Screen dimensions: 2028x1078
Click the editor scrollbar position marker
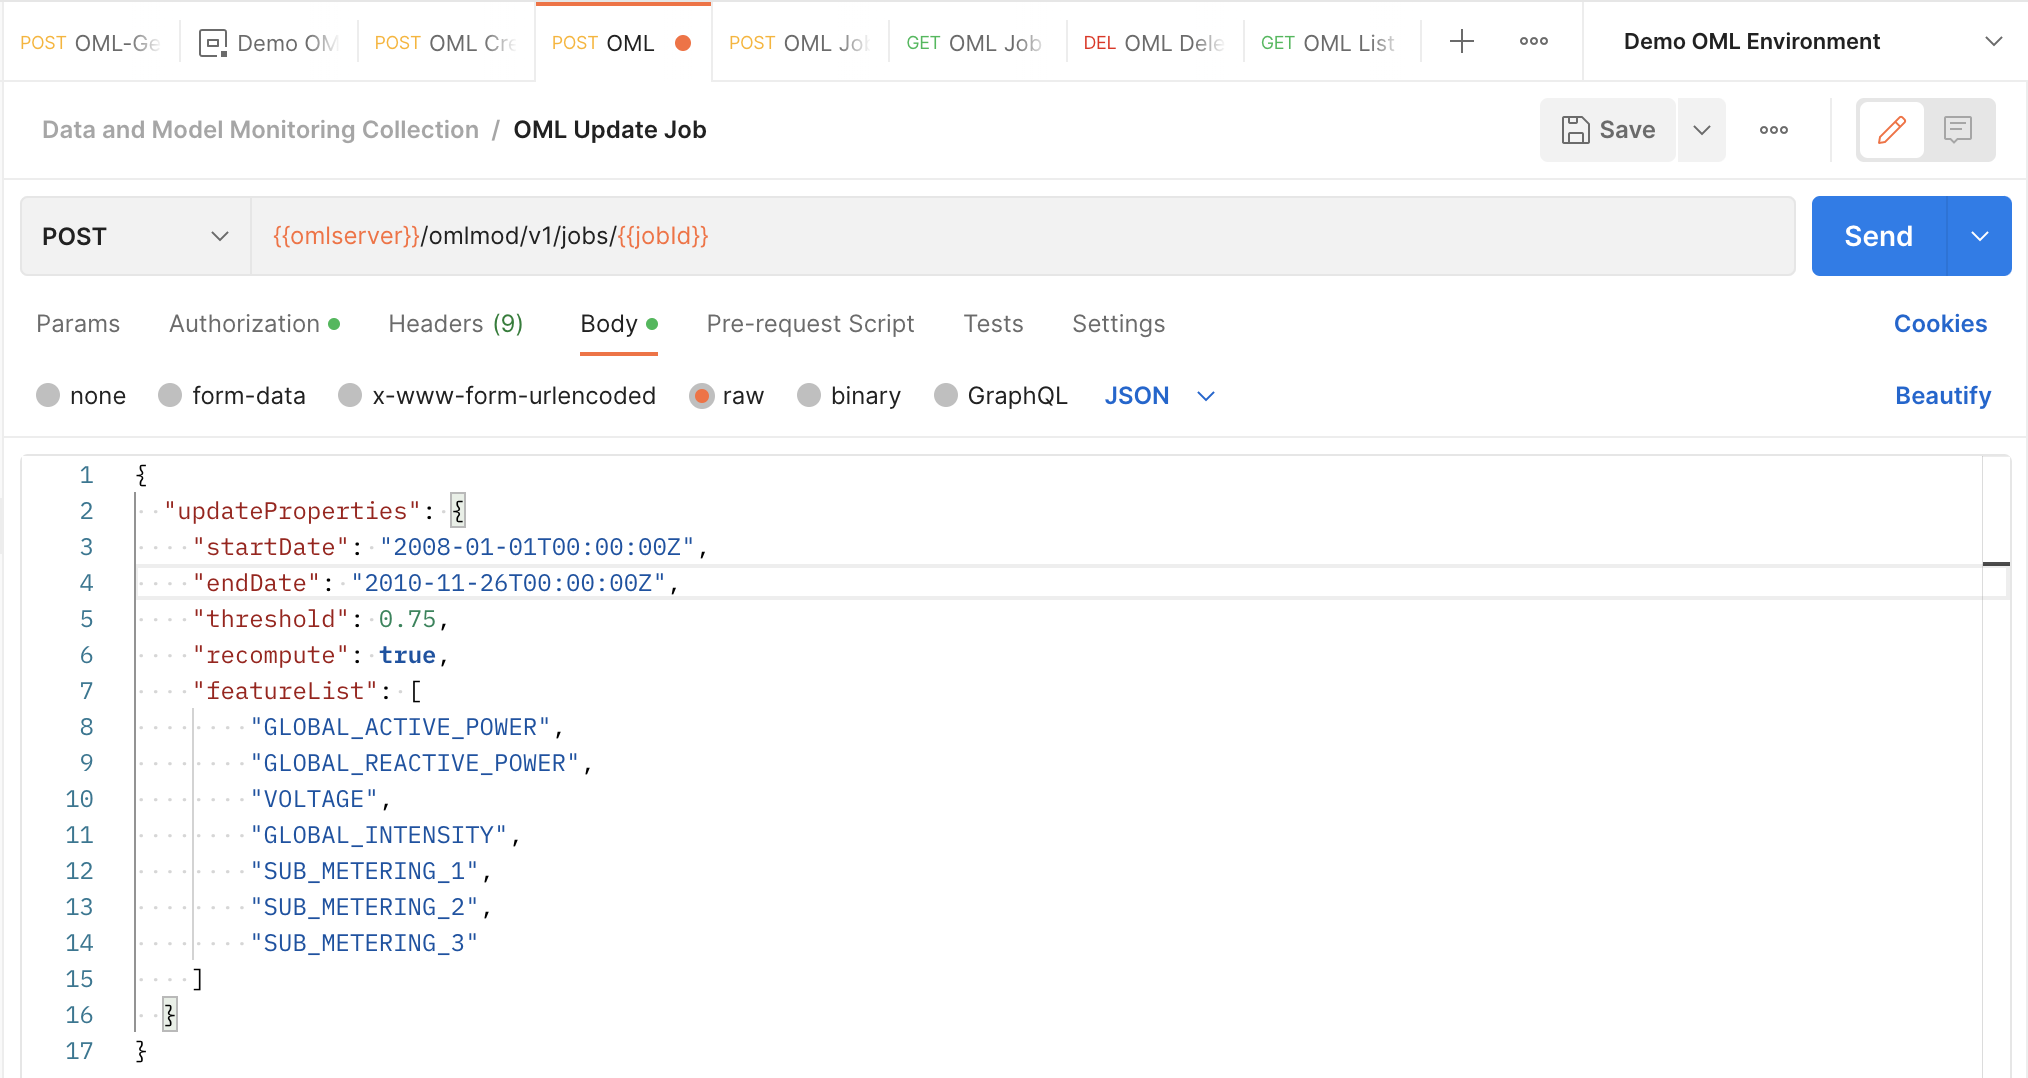tap(1996, 565)
